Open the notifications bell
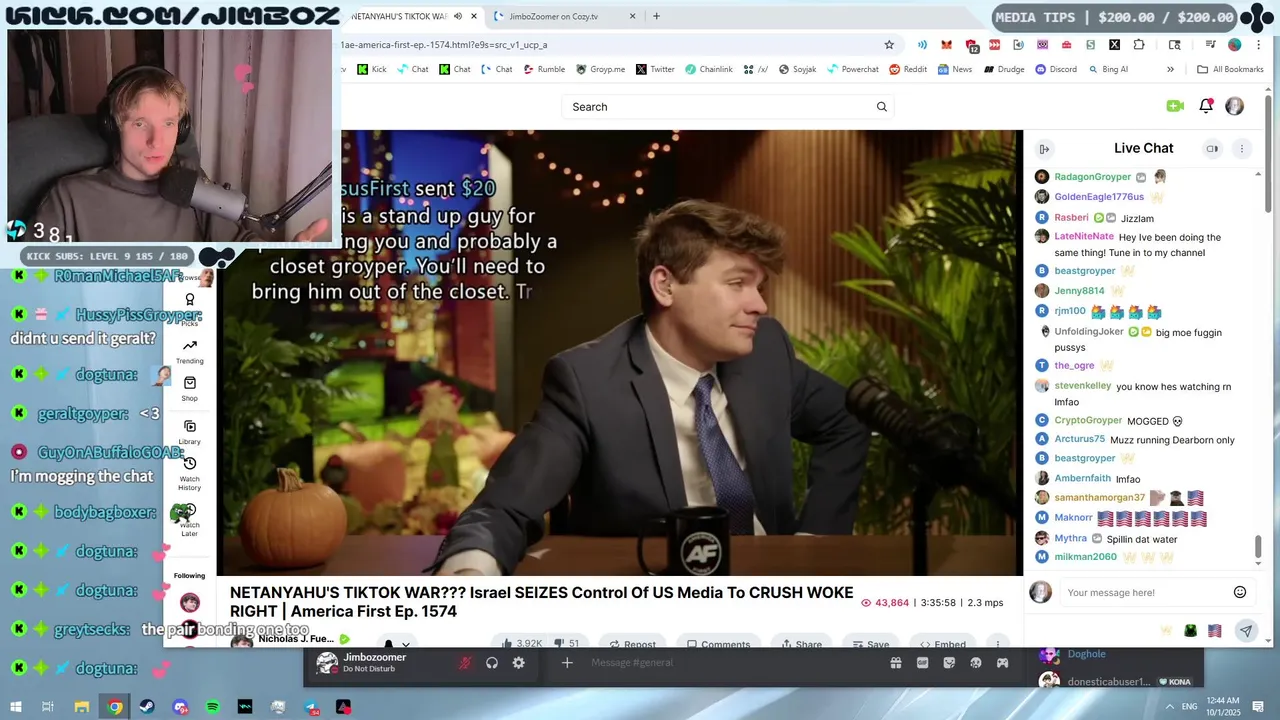The height and width of the screenshot is (720, 1280). (x=1205, y=106)
